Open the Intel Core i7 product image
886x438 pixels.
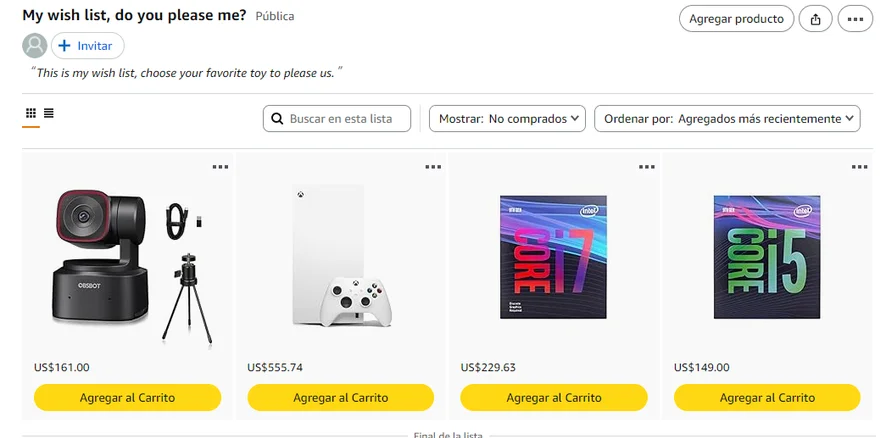[x=553, y=257]
